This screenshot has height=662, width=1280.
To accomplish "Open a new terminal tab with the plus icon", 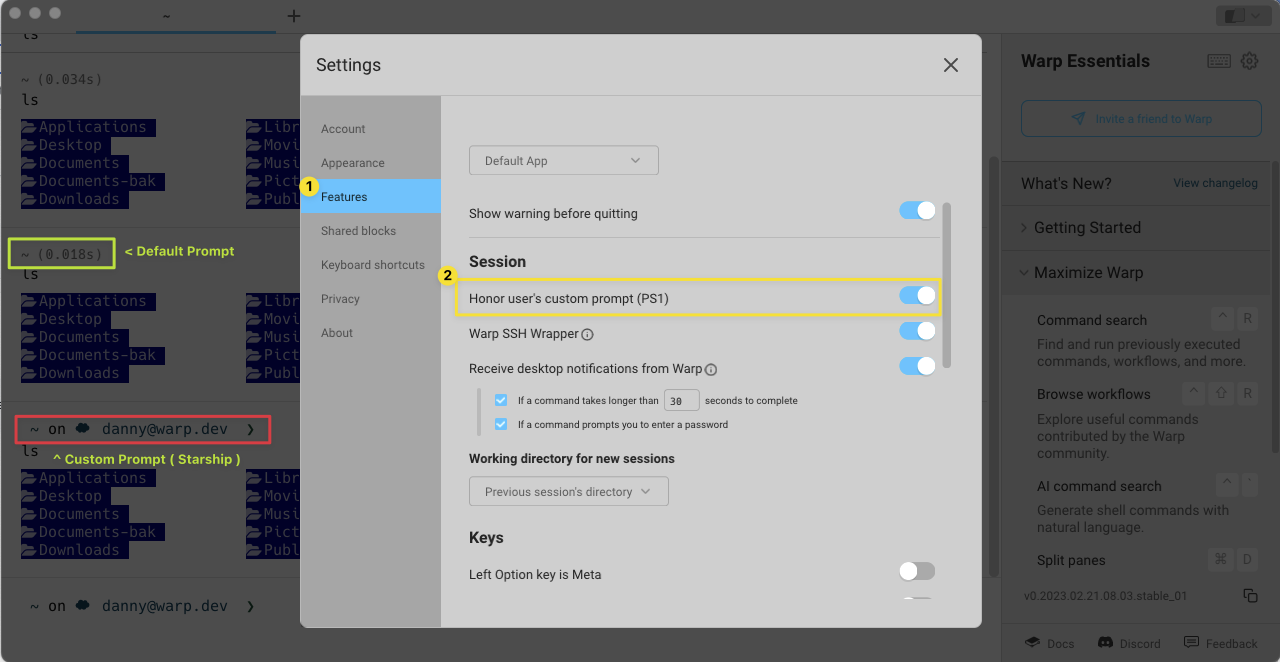I will pyautogui.click(x=293, y=16).
